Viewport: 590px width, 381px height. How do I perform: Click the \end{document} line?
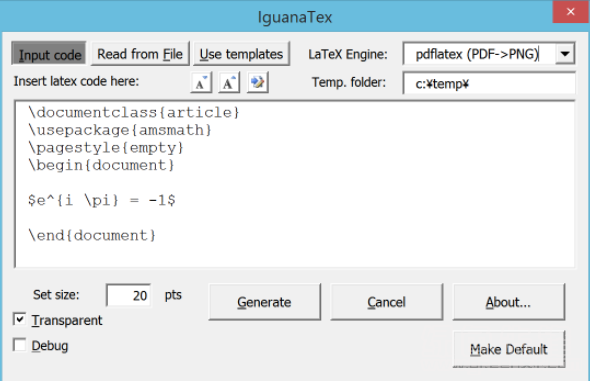[x=92, y=235]
